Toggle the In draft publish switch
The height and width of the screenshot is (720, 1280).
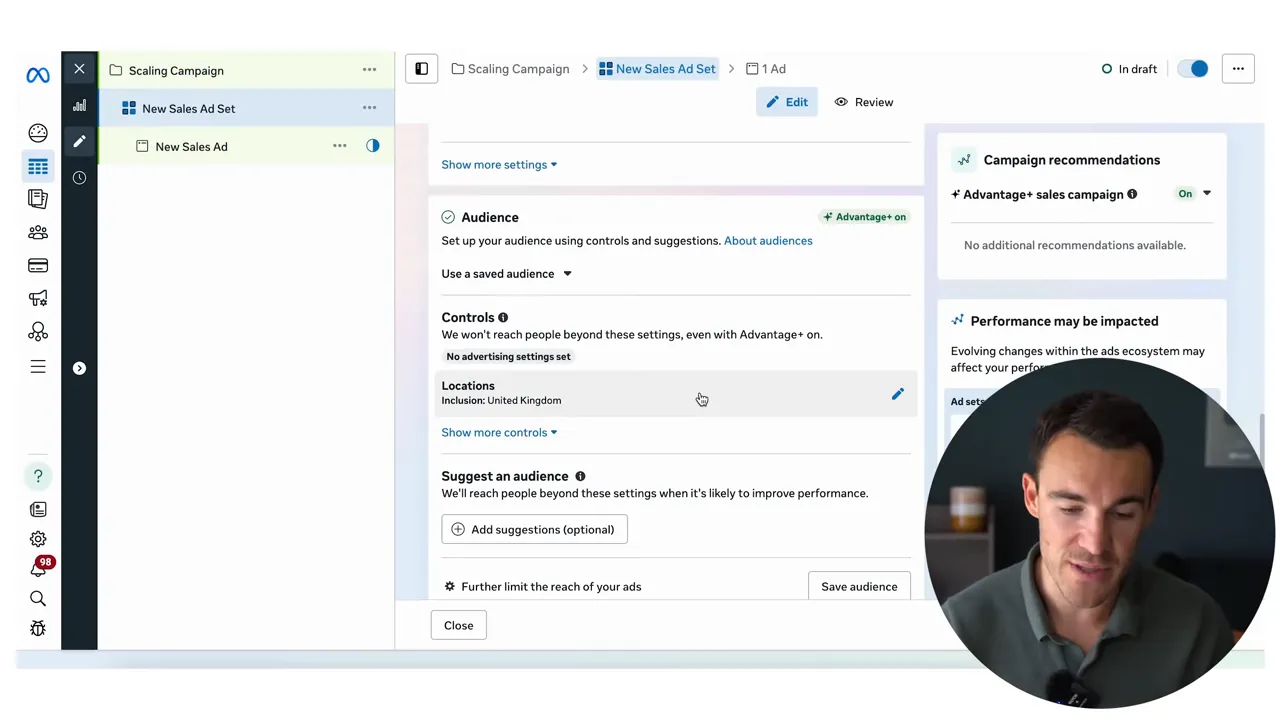tap(1193, 68)
